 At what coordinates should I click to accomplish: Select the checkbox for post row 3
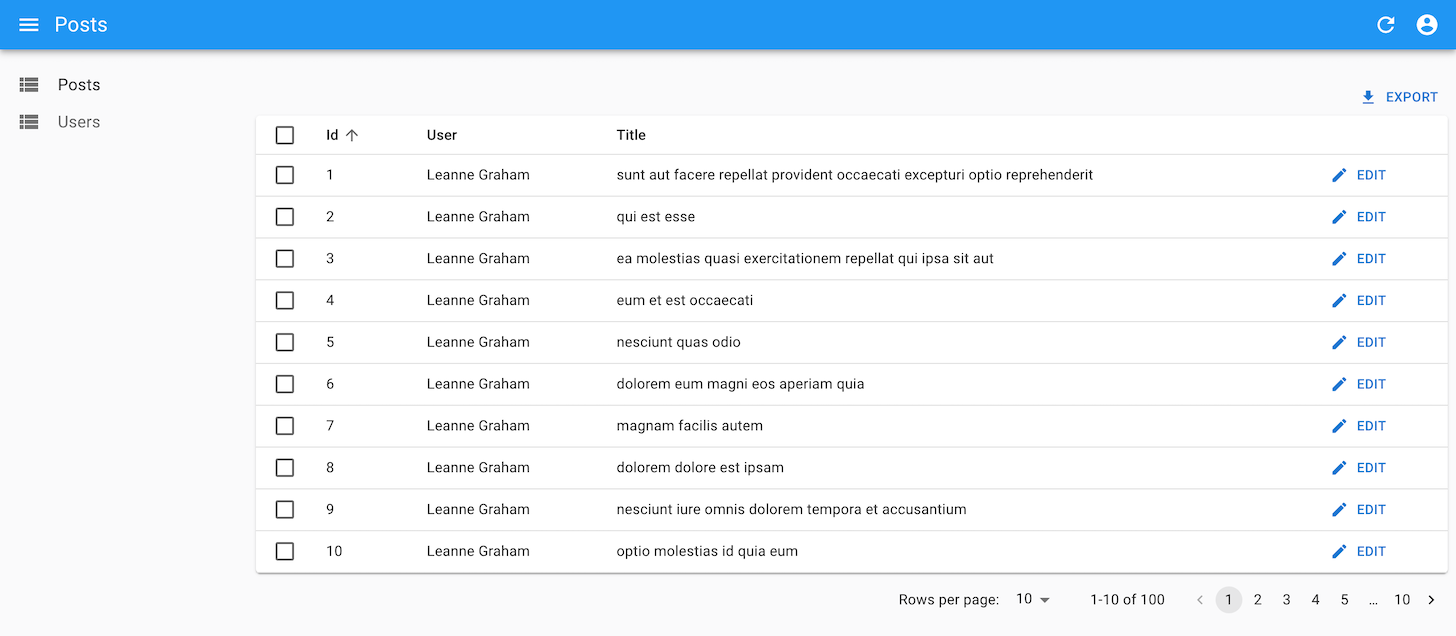click(285, 259)
